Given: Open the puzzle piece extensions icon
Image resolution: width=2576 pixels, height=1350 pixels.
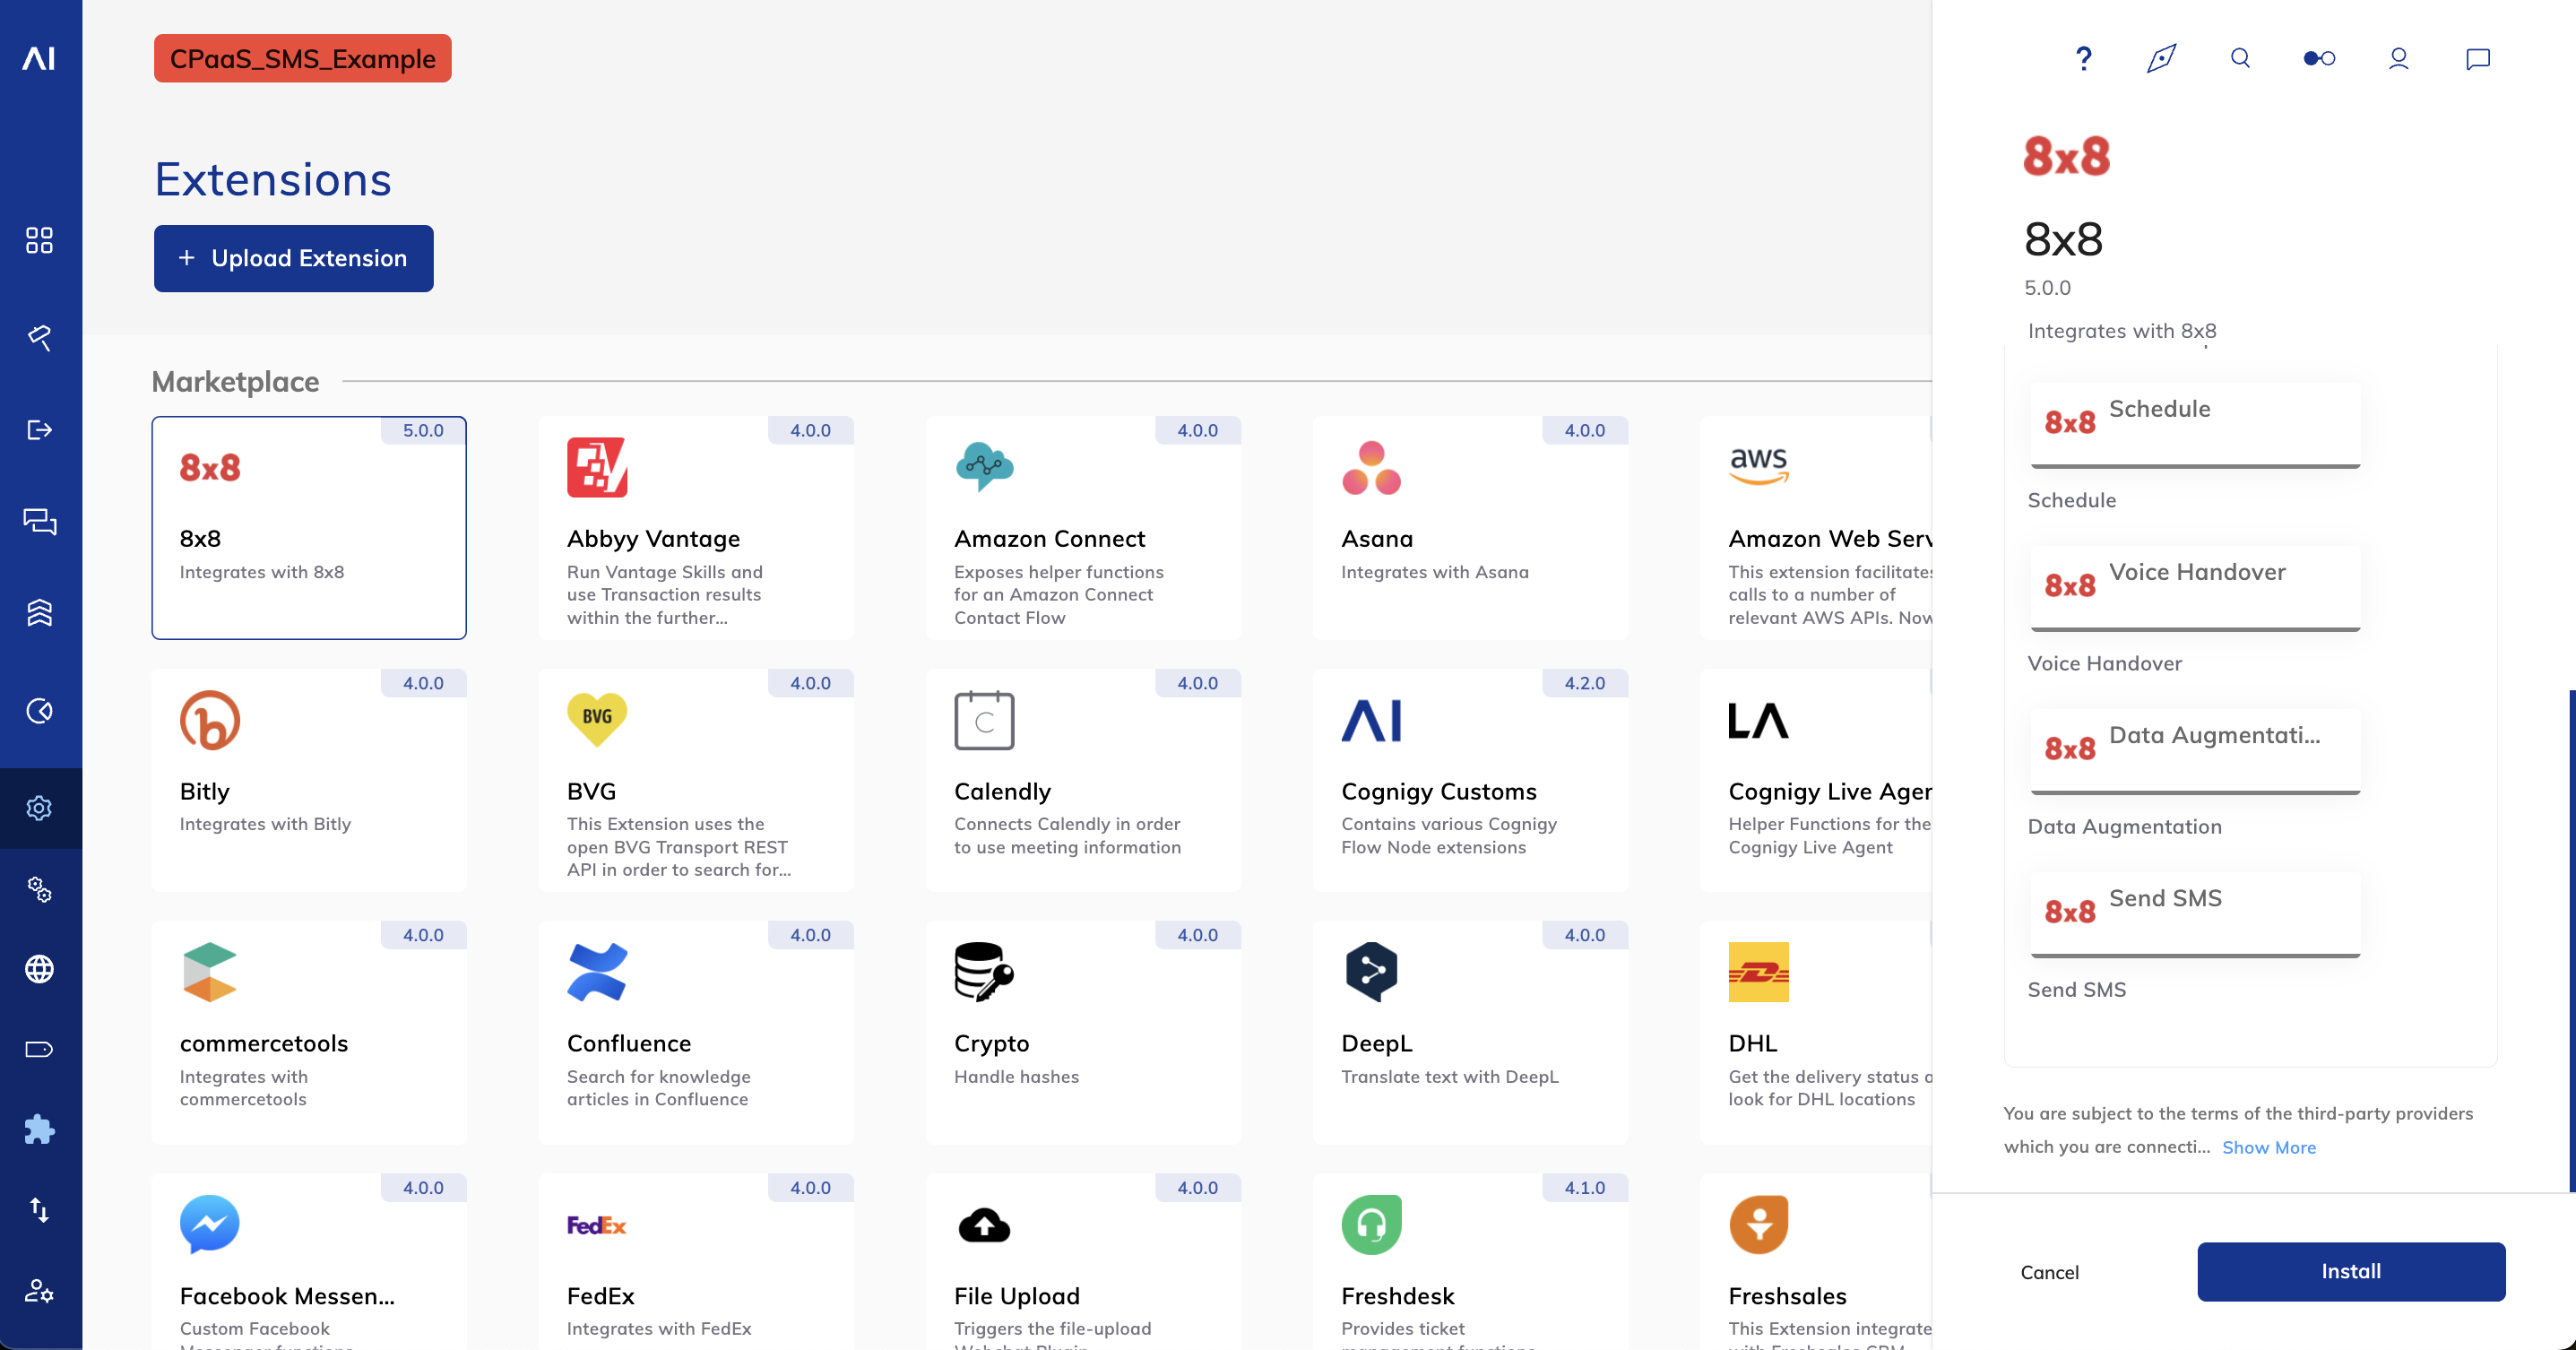Looking at the screenshot, I should [39, 1130].
